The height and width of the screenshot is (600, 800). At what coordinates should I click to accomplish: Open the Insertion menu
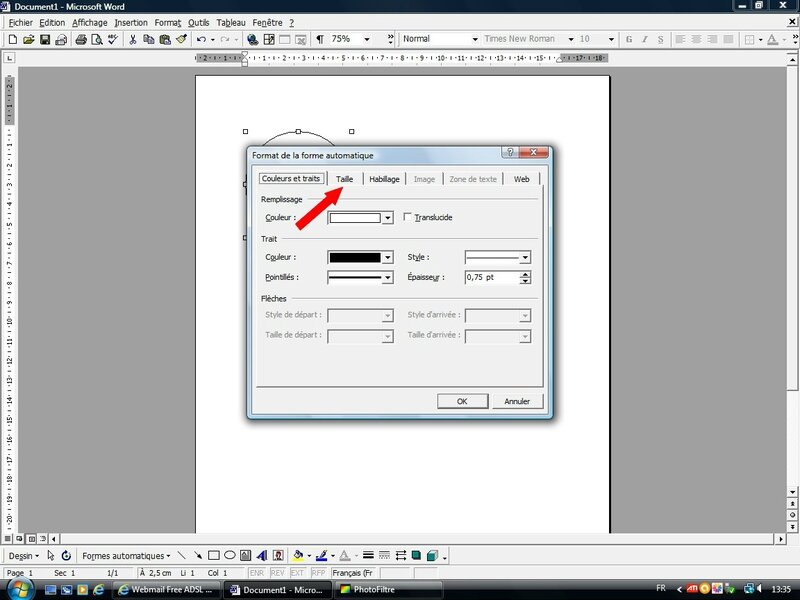tap(131, 22)
